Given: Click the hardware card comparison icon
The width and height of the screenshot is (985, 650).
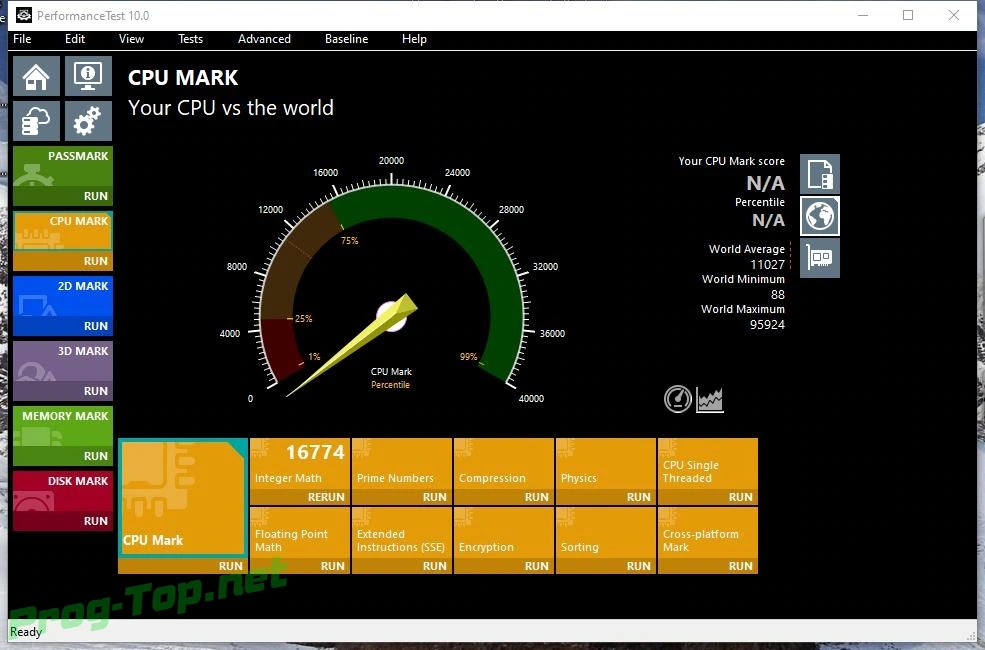Looking at the screenshot, I should (820, 257).
